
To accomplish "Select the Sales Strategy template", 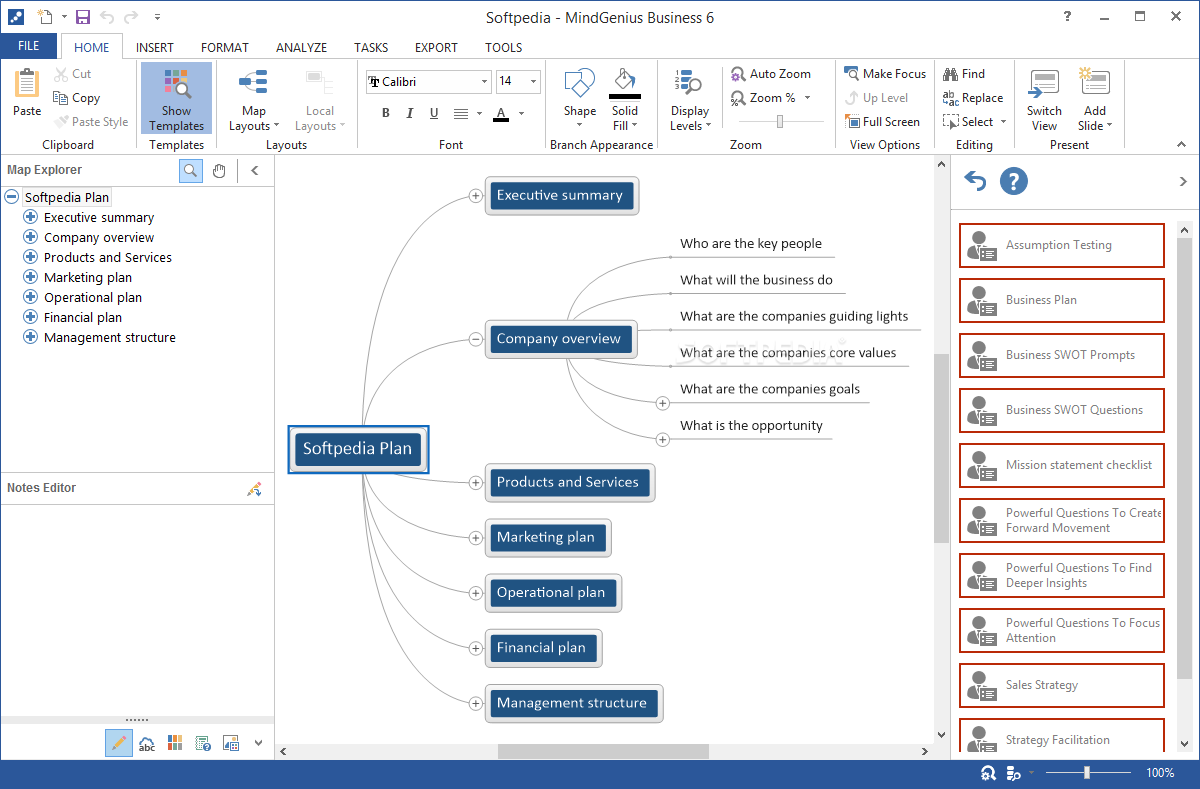I will pos(1061,685).
